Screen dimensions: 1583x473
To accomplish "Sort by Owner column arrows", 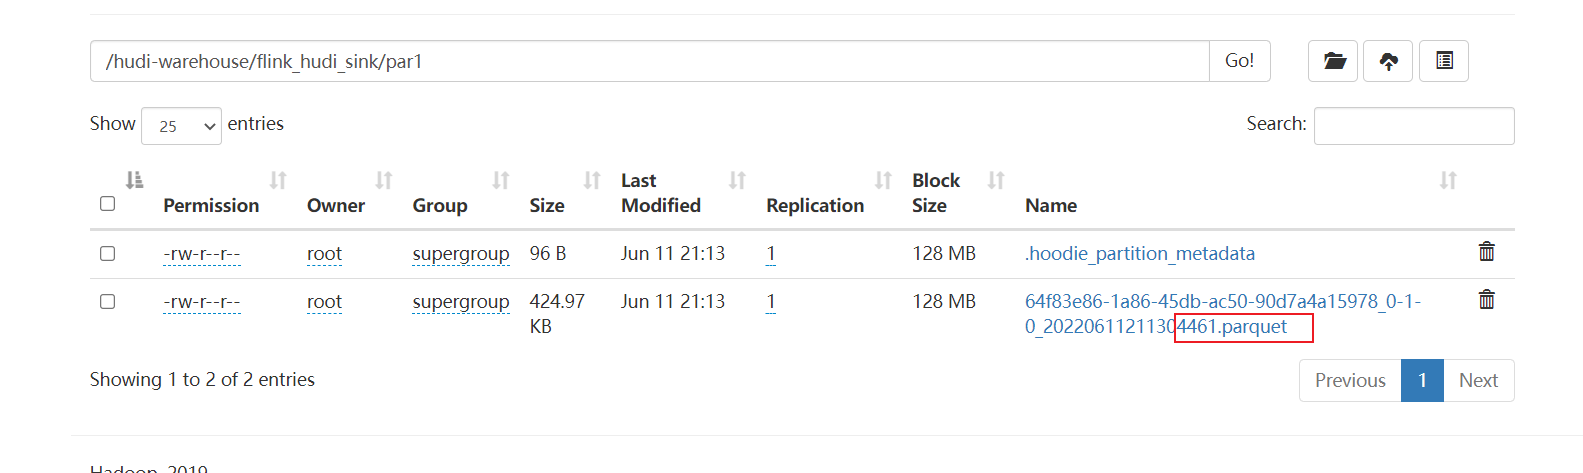I will [x=384, y=180].
